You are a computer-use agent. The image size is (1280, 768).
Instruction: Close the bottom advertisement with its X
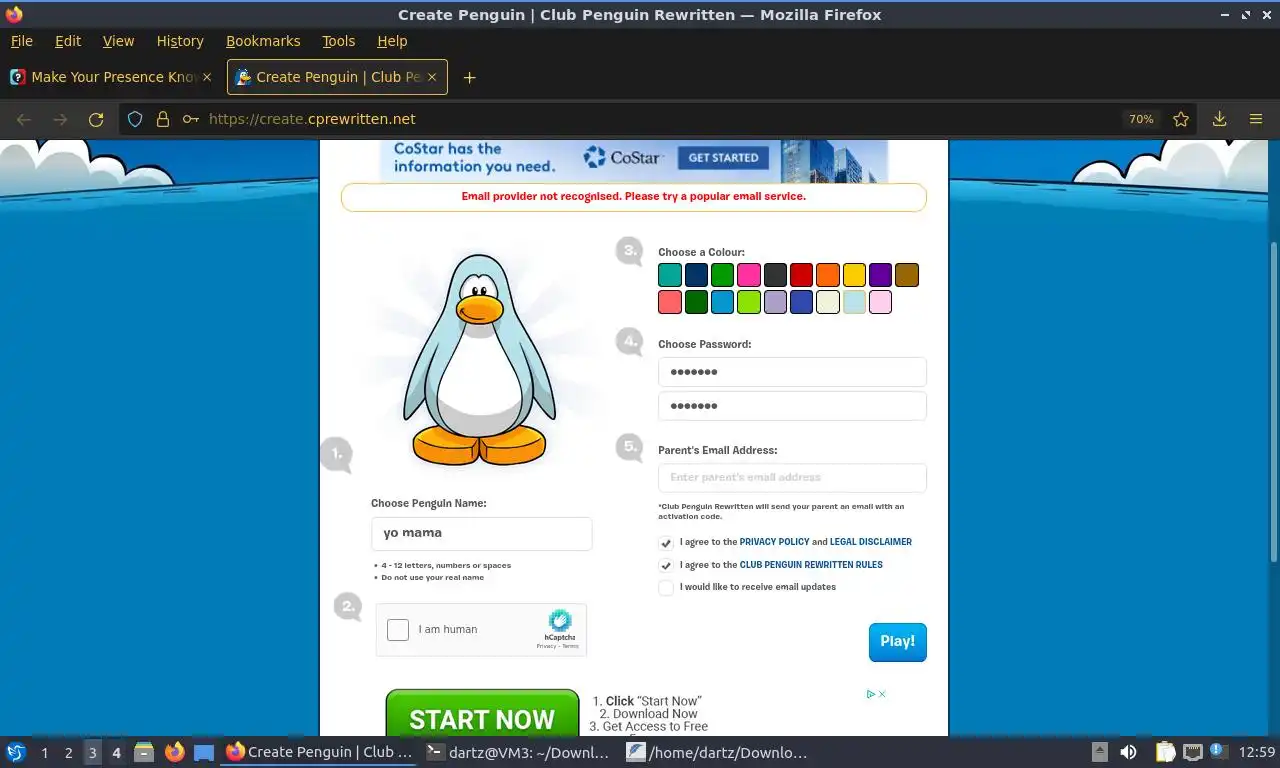[x=882, y=694]
